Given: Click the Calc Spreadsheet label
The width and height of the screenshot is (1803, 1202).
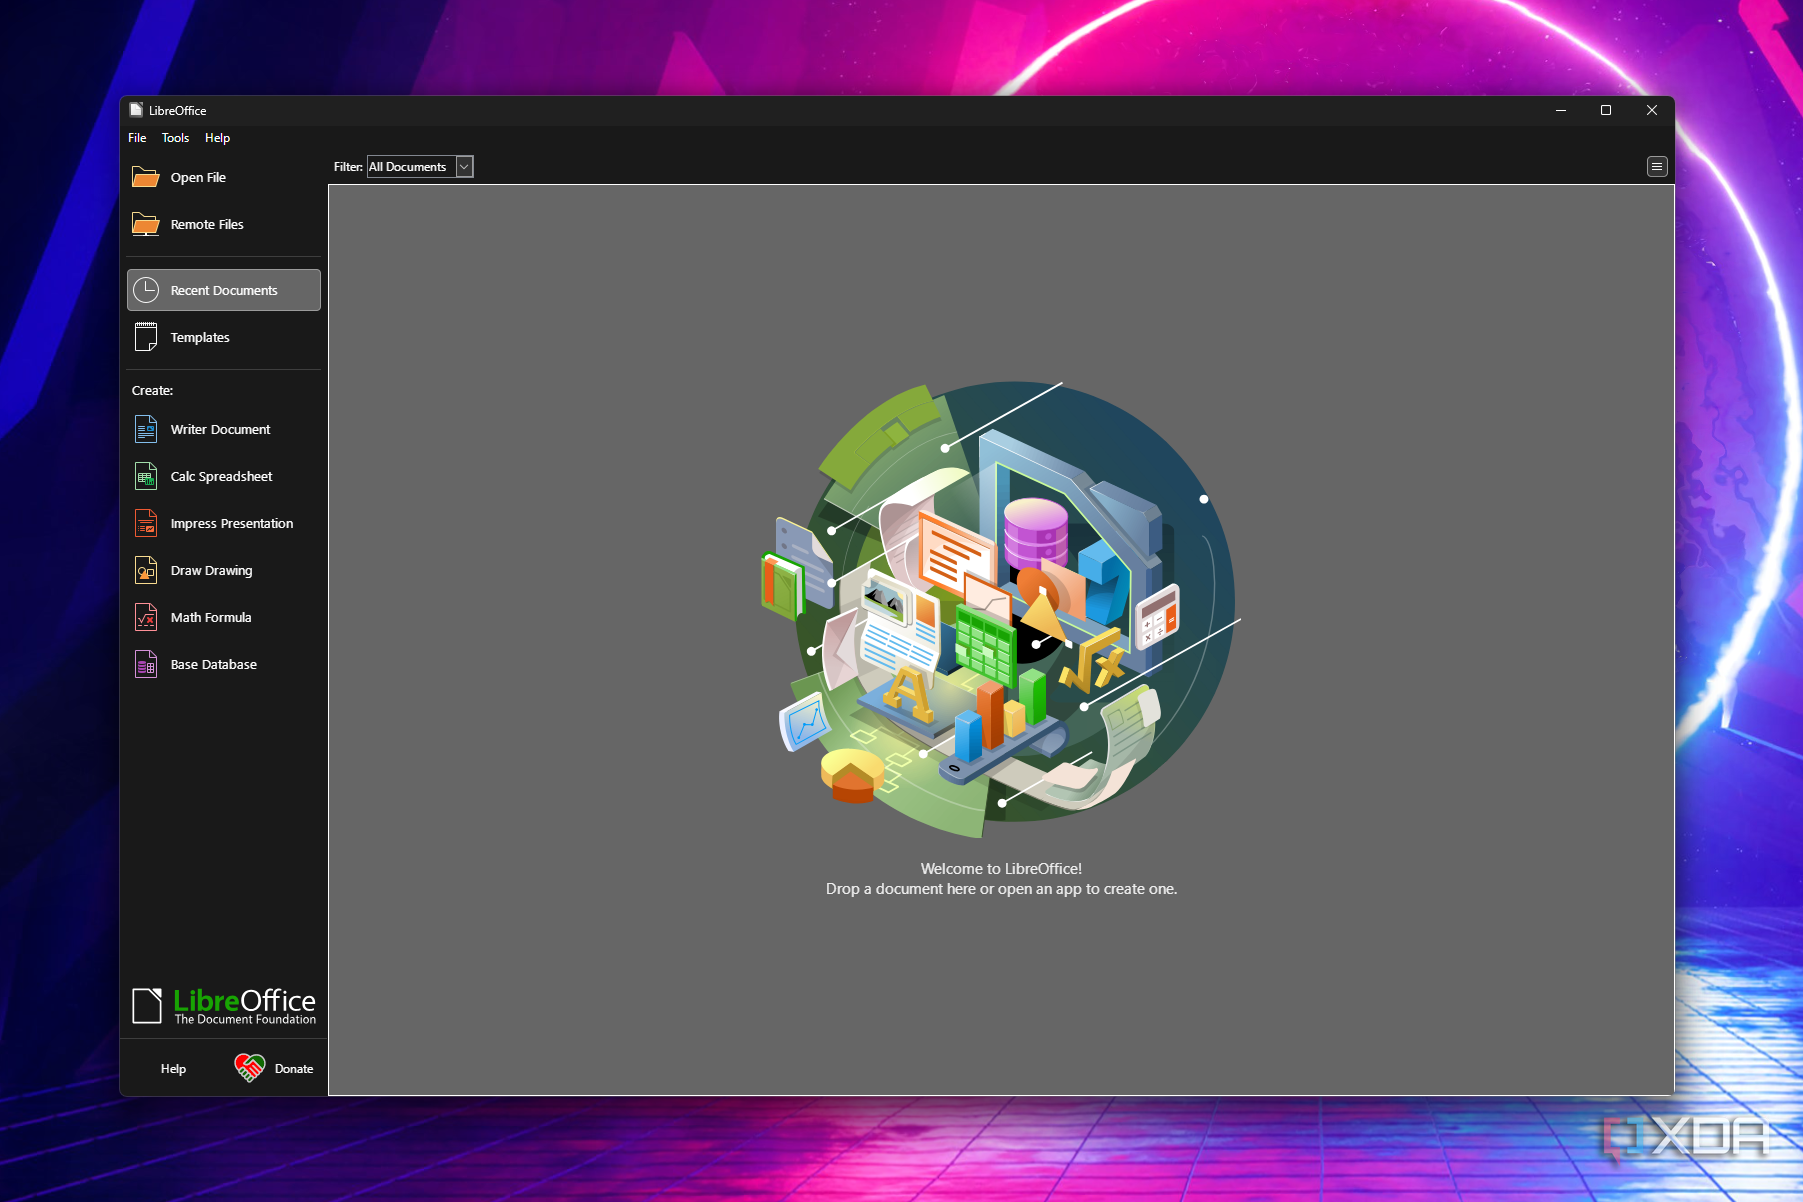Looking at the screenshot, I should pos(221,476).
